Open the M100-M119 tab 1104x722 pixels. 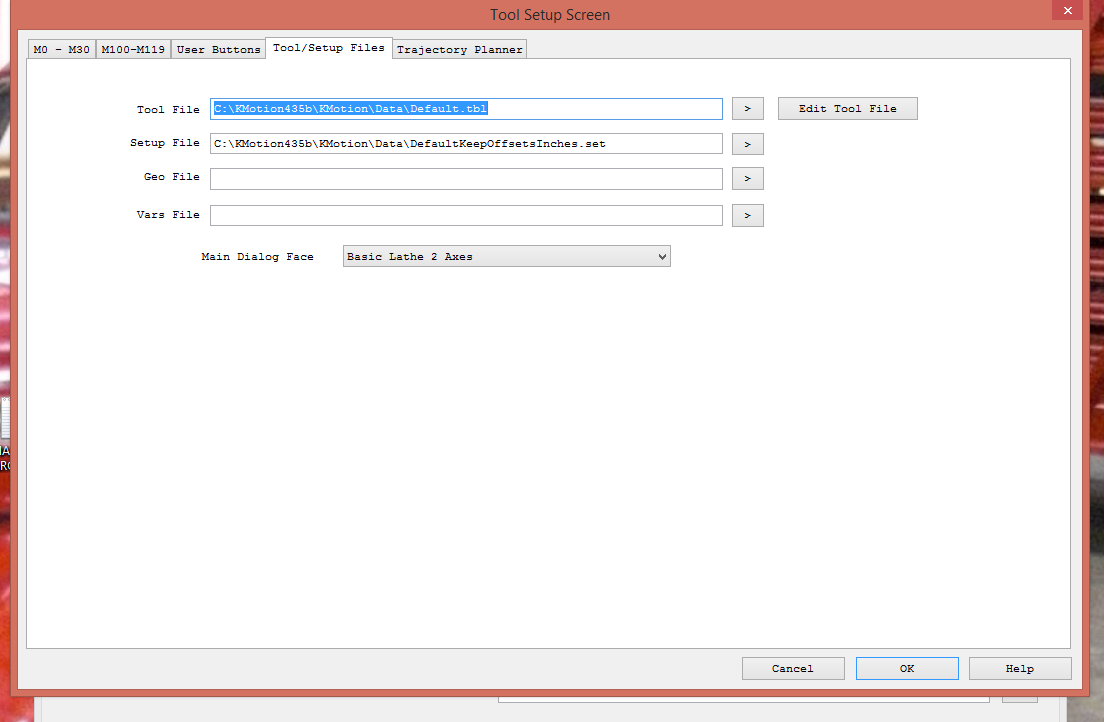[x=133, y=49]
